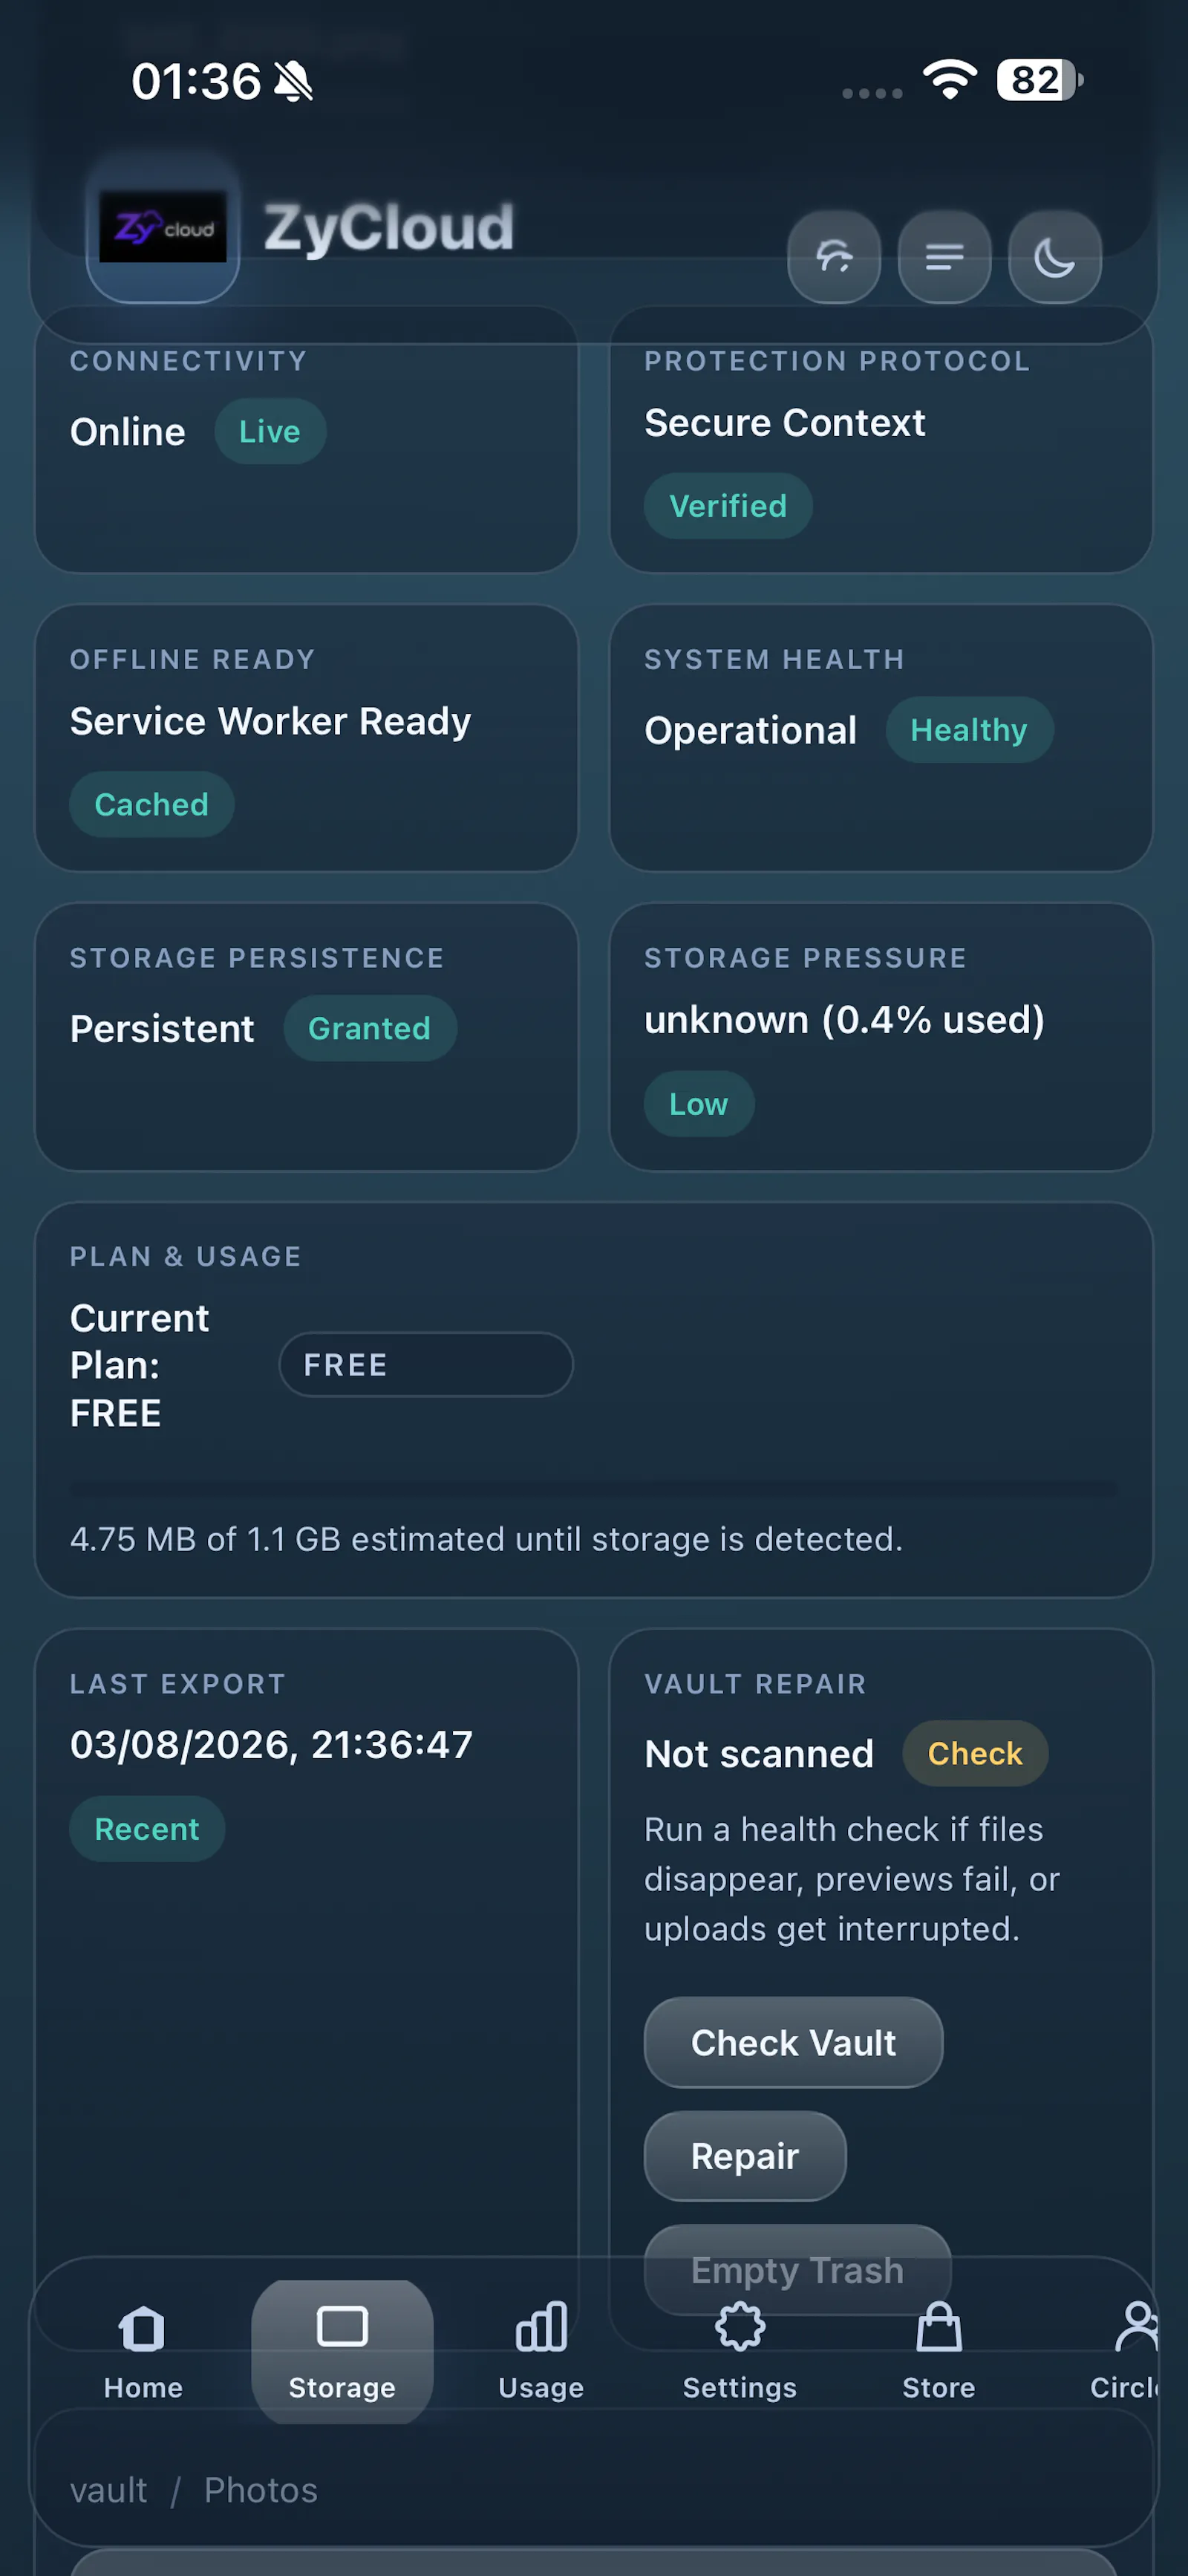The width and height of the screenshot is (1188, 2576).
Task: Tap the Check badge in Vault Repair
Action: click(975, 1753)
